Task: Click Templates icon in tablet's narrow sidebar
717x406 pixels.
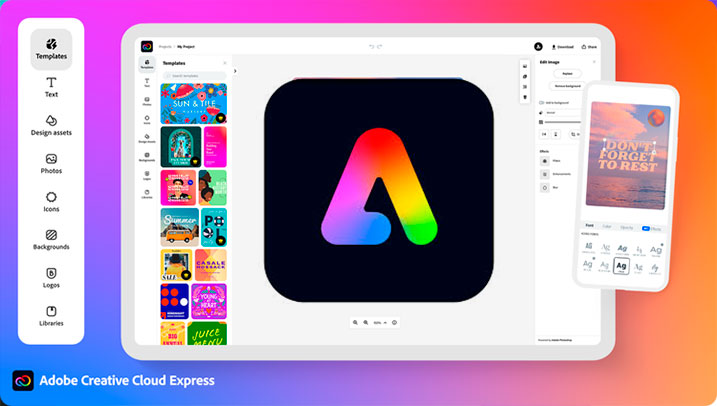Action: click(x=147, y=64)
